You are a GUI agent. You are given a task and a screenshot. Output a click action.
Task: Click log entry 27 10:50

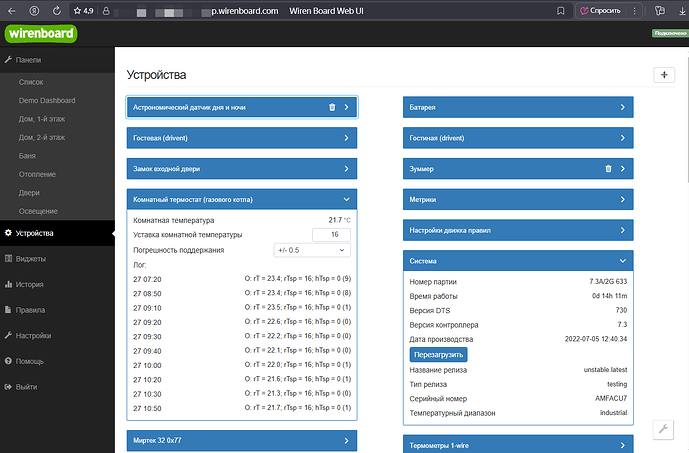click(147, 409)
